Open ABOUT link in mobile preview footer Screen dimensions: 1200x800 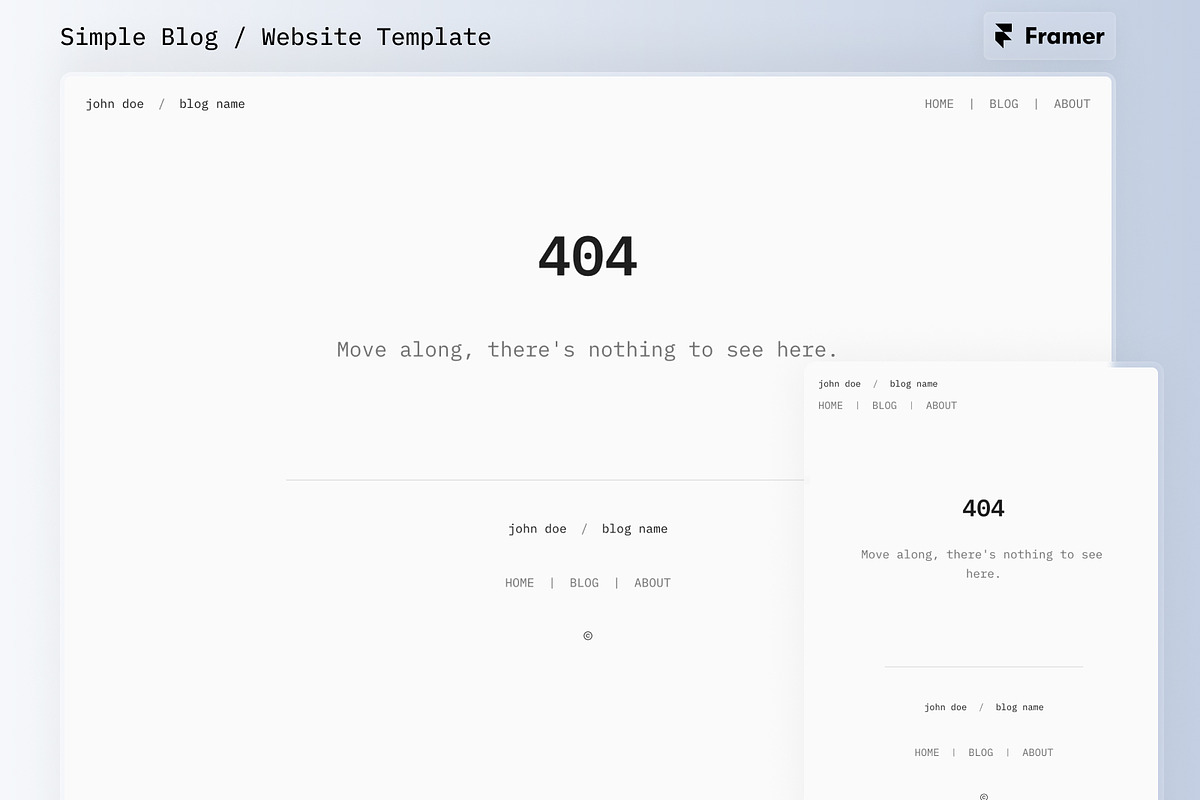coord(1038,753)
